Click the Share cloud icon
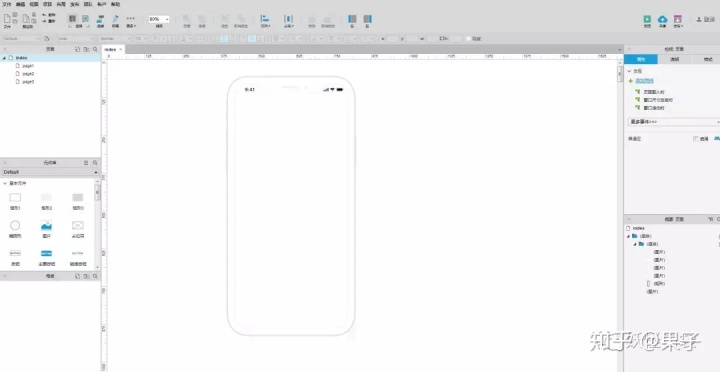This screenshot has width=720, height=372. (662, 19)
